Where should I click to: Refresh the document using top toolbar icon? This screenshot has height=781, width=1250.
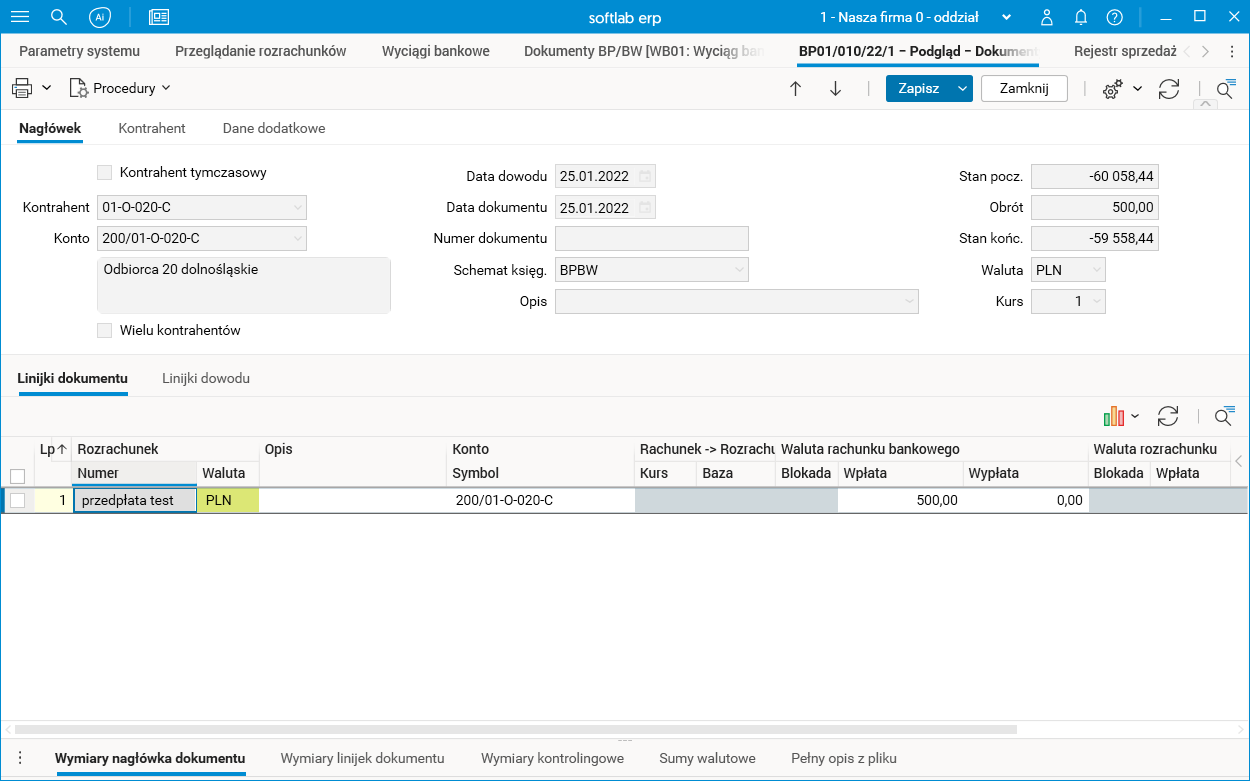(1168, 88)
